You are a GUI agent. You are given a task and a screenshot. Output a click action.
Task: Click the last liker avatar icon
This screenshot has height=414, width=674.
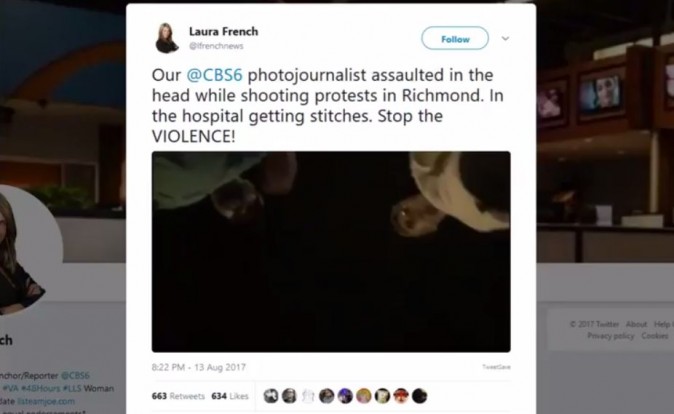419,396
